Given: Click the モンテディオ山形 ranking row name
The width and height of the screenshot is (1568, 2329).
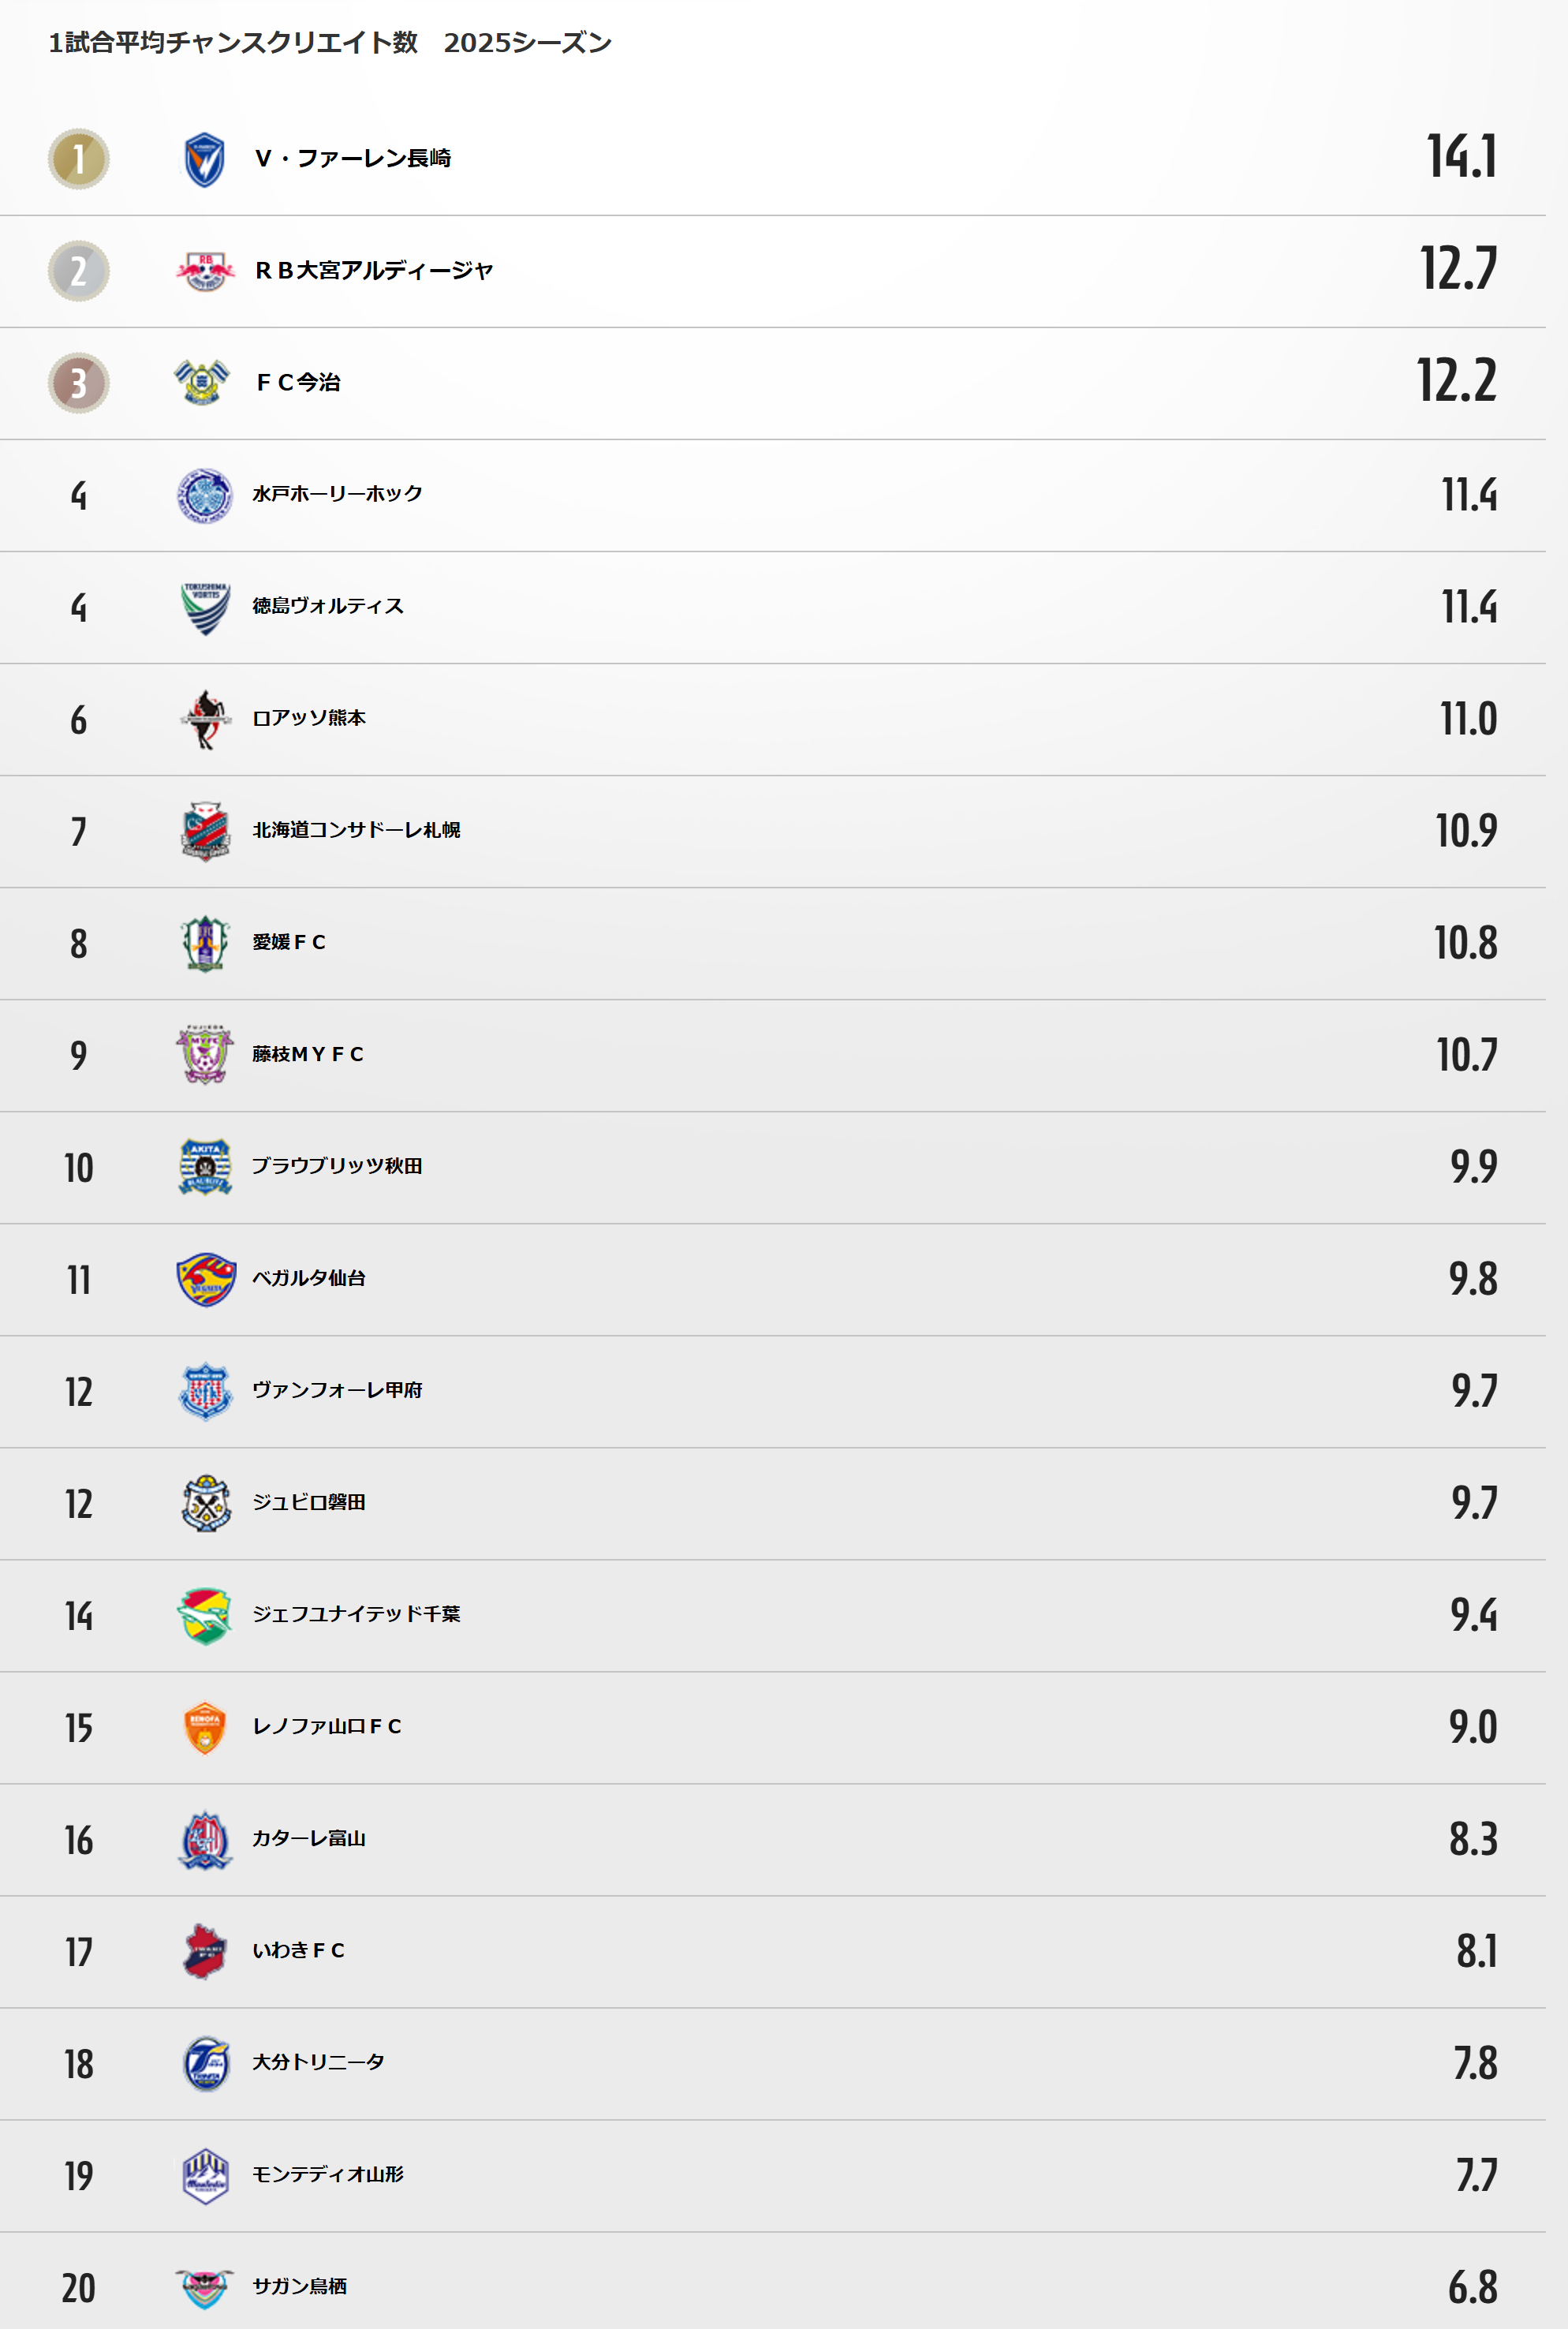Looking at the screenshot, I should 328,2174.
